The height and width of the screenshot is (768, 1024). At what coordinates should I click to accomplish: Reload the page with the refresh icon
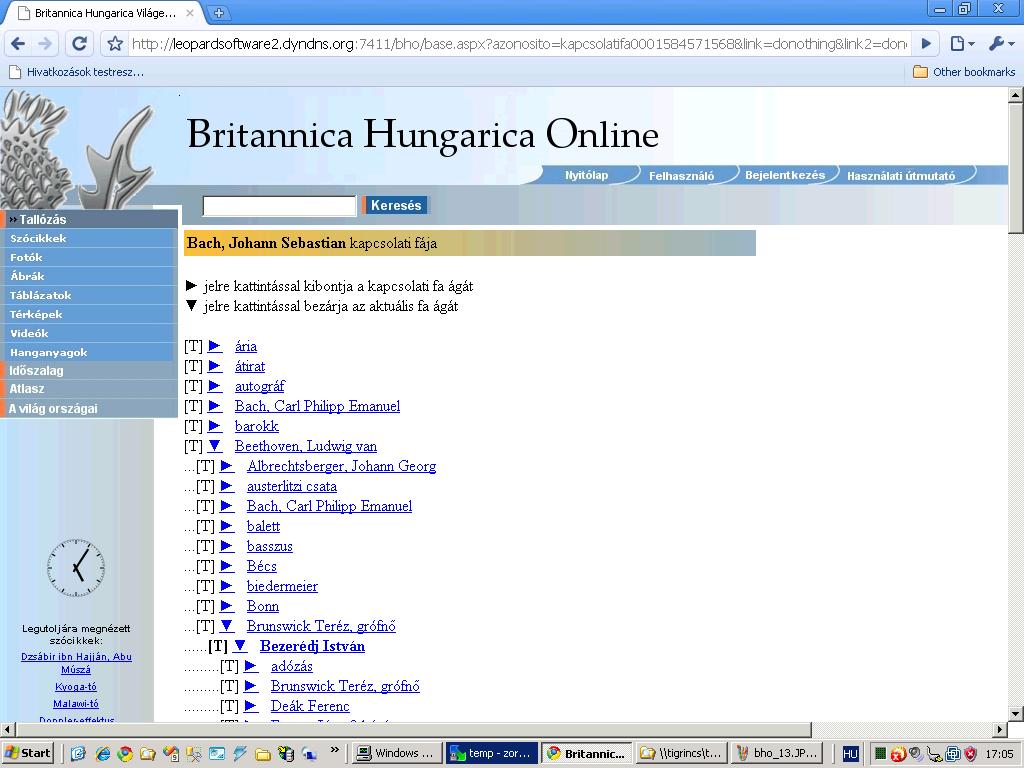pyautogui.click(x=80, y=44)
